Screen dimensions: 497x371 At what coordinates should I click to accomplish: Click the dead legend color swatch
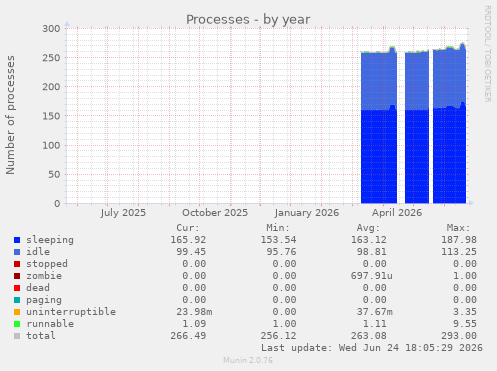[x=17, y=288]
